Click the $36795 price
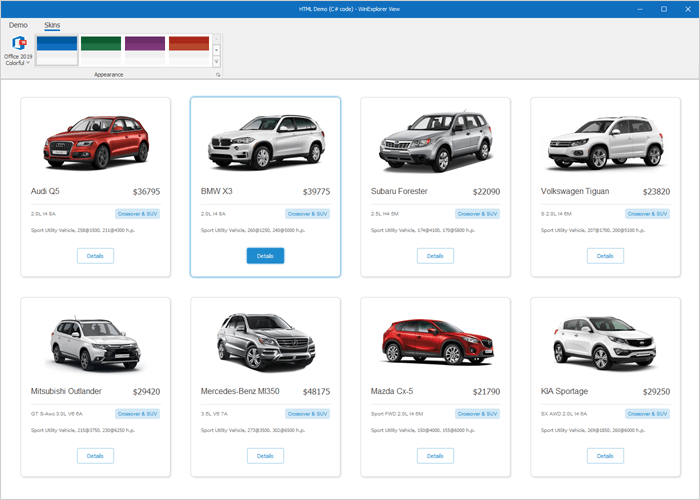This screenshot has width=700, height=500. (x=146, y=192)
